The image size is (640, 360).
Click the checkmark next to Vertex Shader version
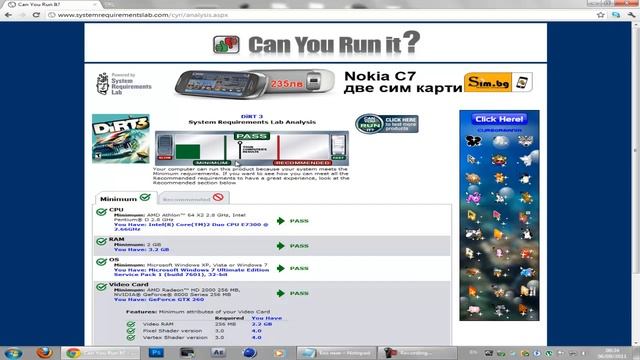[131, 338]
